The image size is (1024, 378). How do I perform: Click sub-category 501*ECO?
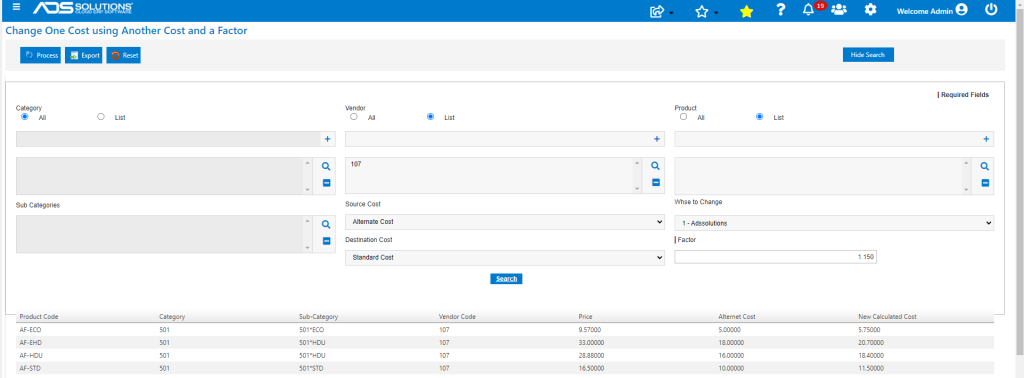[x=312, y=330]
